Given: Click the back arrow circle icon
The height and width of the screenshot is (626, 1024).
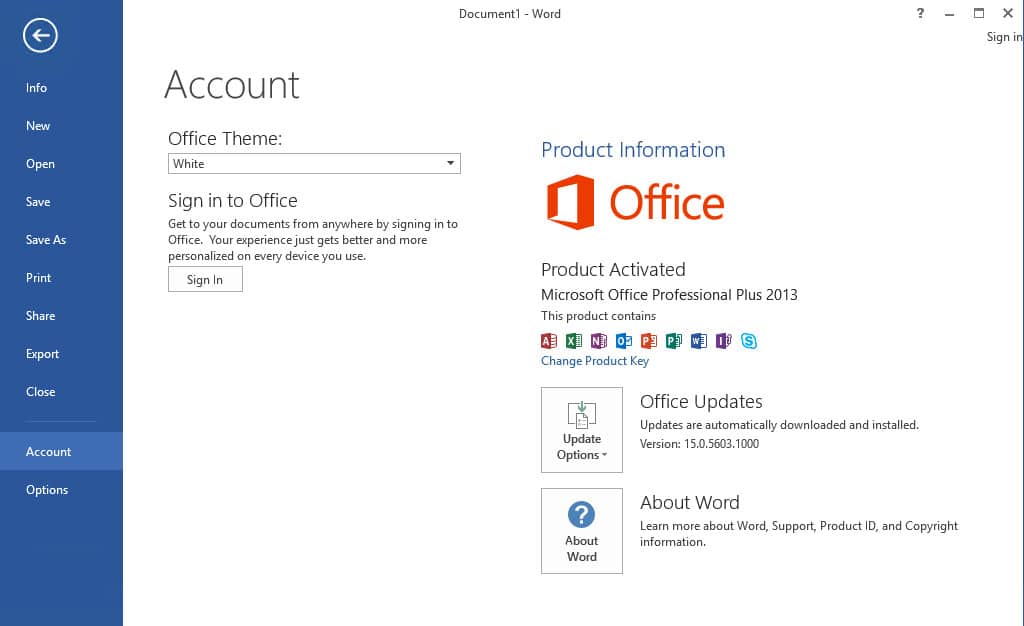Looking at the screenshot, I should coord(40,35).
